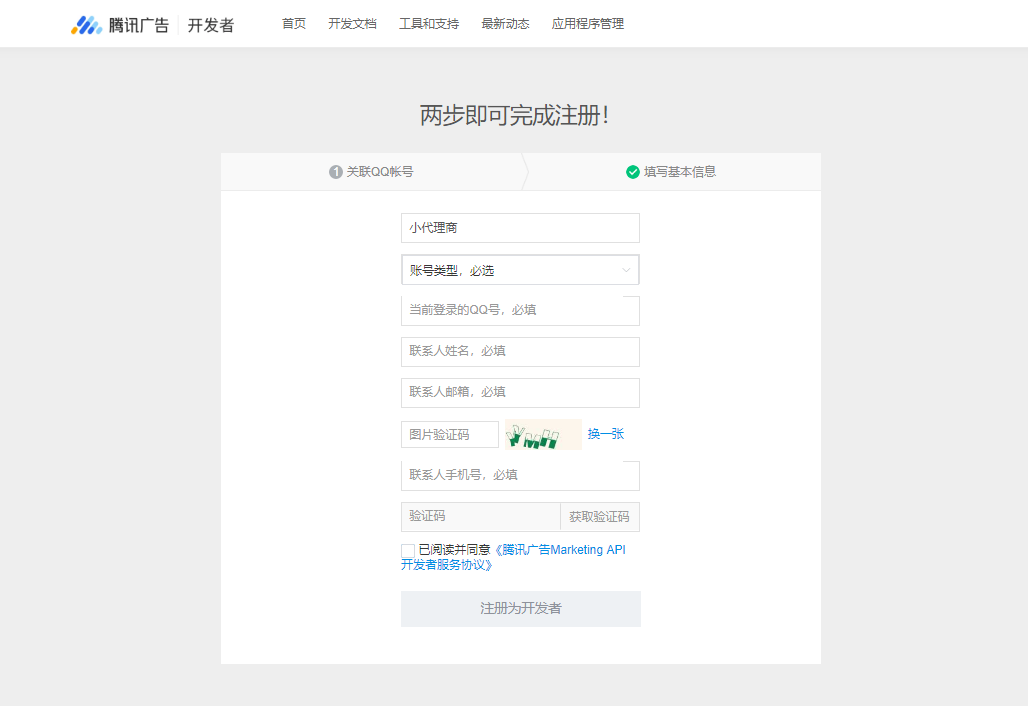Click the 小代理商 input field
Image resolution: width=1028 pixels, height=706 pixels.
(x=520, y=227)
